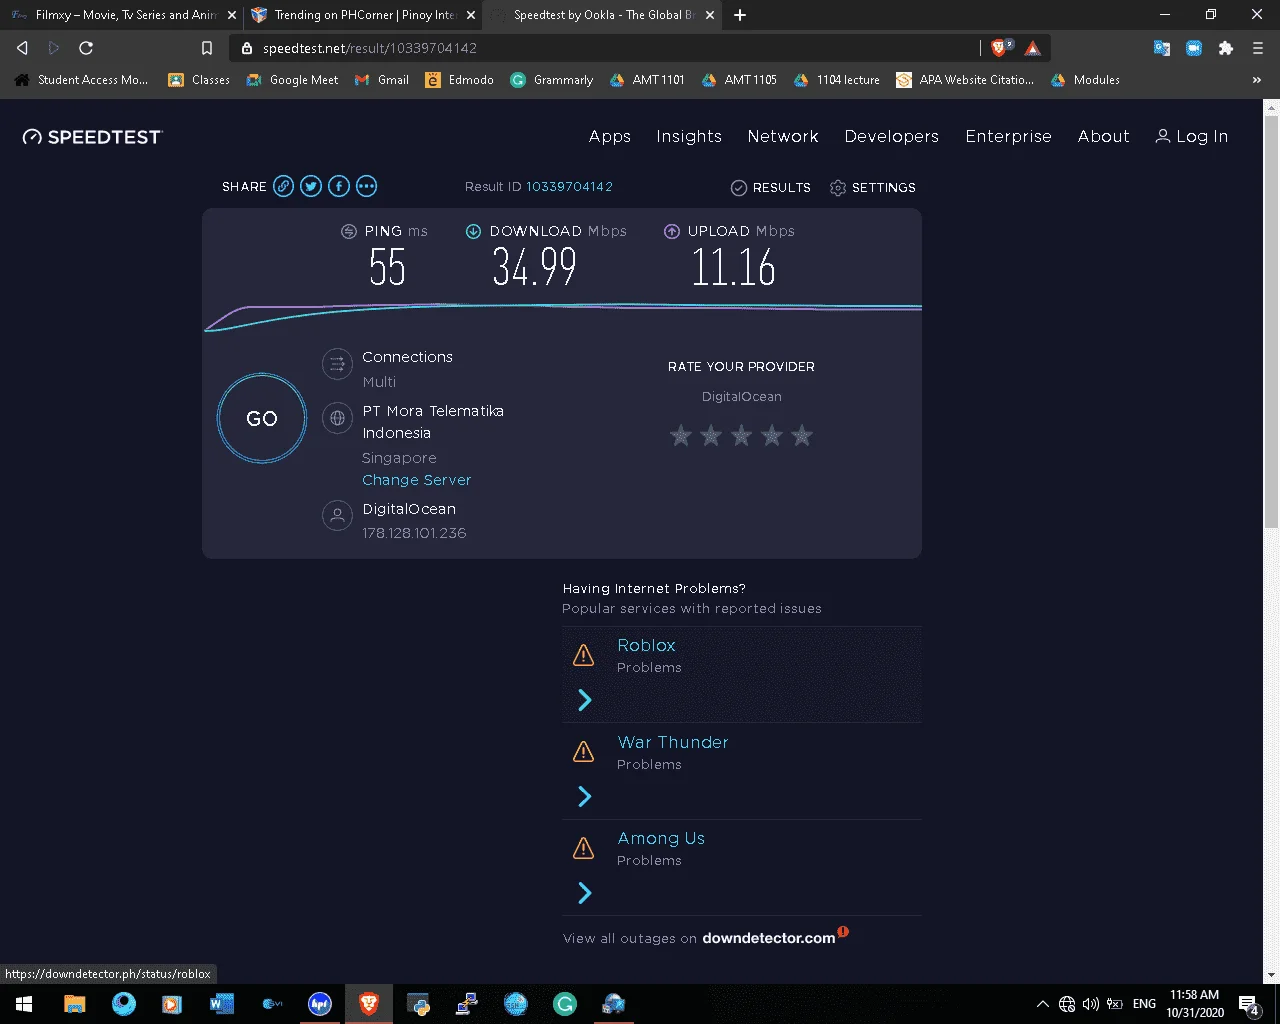1280x1024 pixels.
Task: Click the DigitalOcean provider user icon
Action: [x=337, y=516]
